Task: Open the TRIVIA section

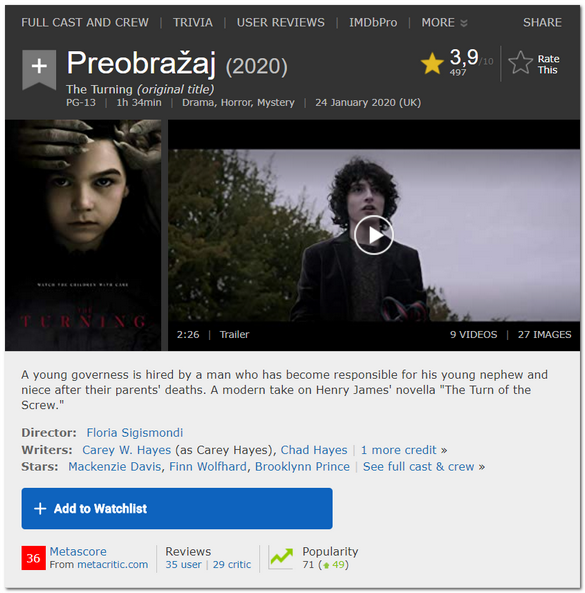Action: (193, 23)
